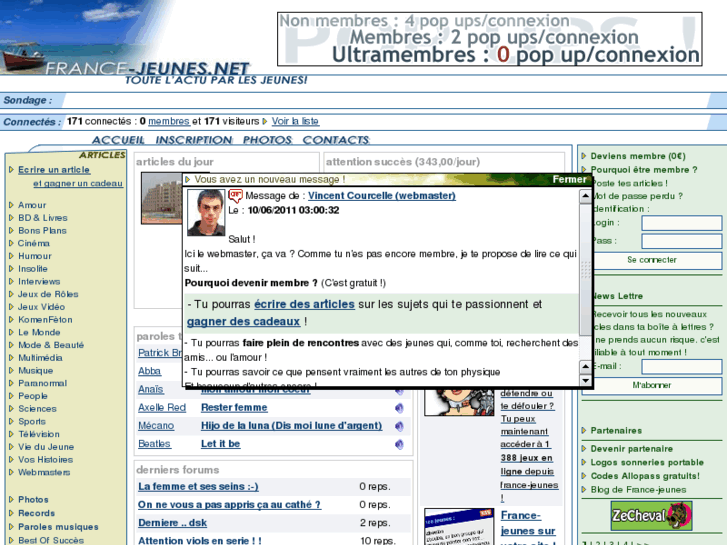Click the popup scrollbar lower up arrow
Screen dimensions: 727x545
pyautogui.click(x=586, y=367)
